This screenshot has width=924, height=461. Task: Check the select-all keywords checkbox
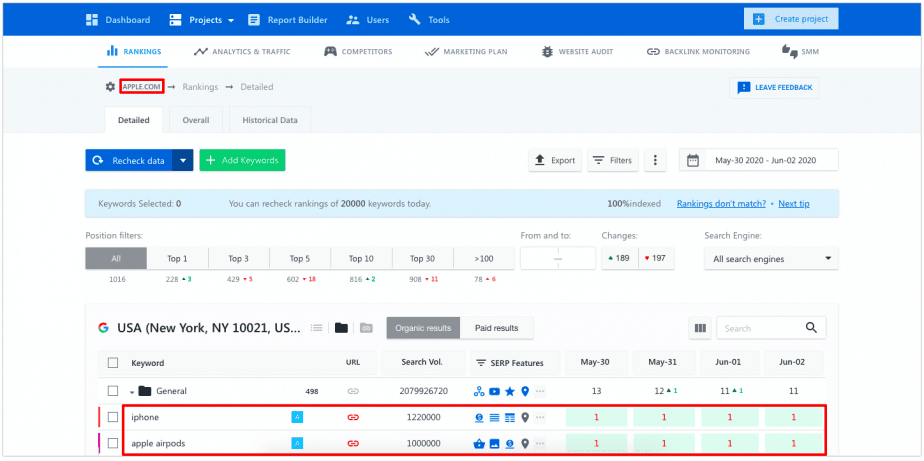click(113, 363)
